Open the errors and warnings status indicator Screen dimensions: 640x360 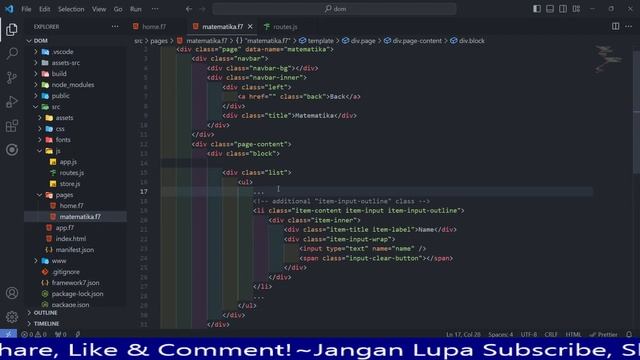[x=34, y=334]
